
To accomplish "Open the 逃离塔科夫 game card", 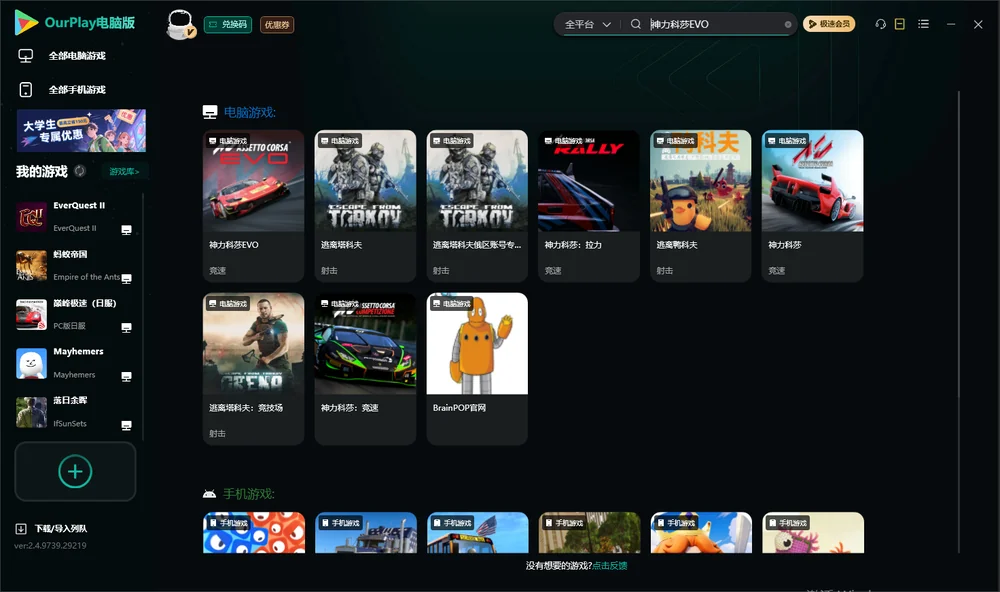I will tap(365, 206).
